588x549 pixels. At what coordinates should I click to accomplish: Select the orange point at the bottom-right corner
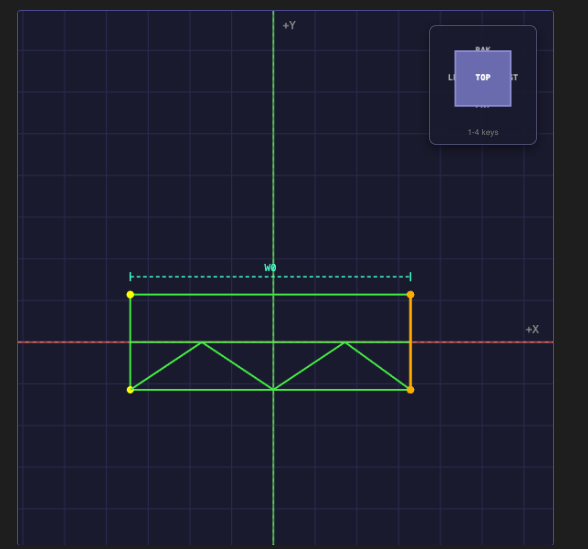[x=411, y=390]
